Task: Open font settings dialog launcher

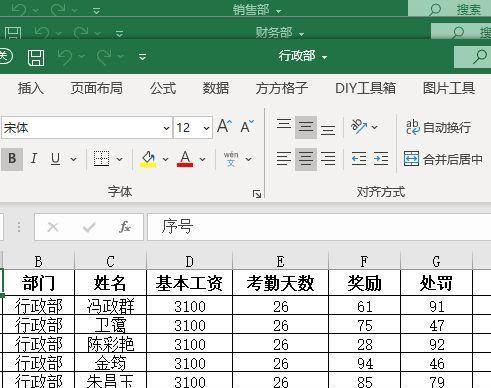Action: pyautogui.click(x=257, y=194)
